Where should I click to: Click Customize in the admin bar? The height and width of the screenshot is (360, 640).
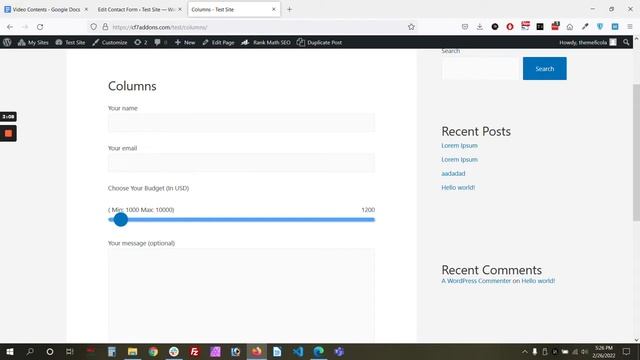110,42
